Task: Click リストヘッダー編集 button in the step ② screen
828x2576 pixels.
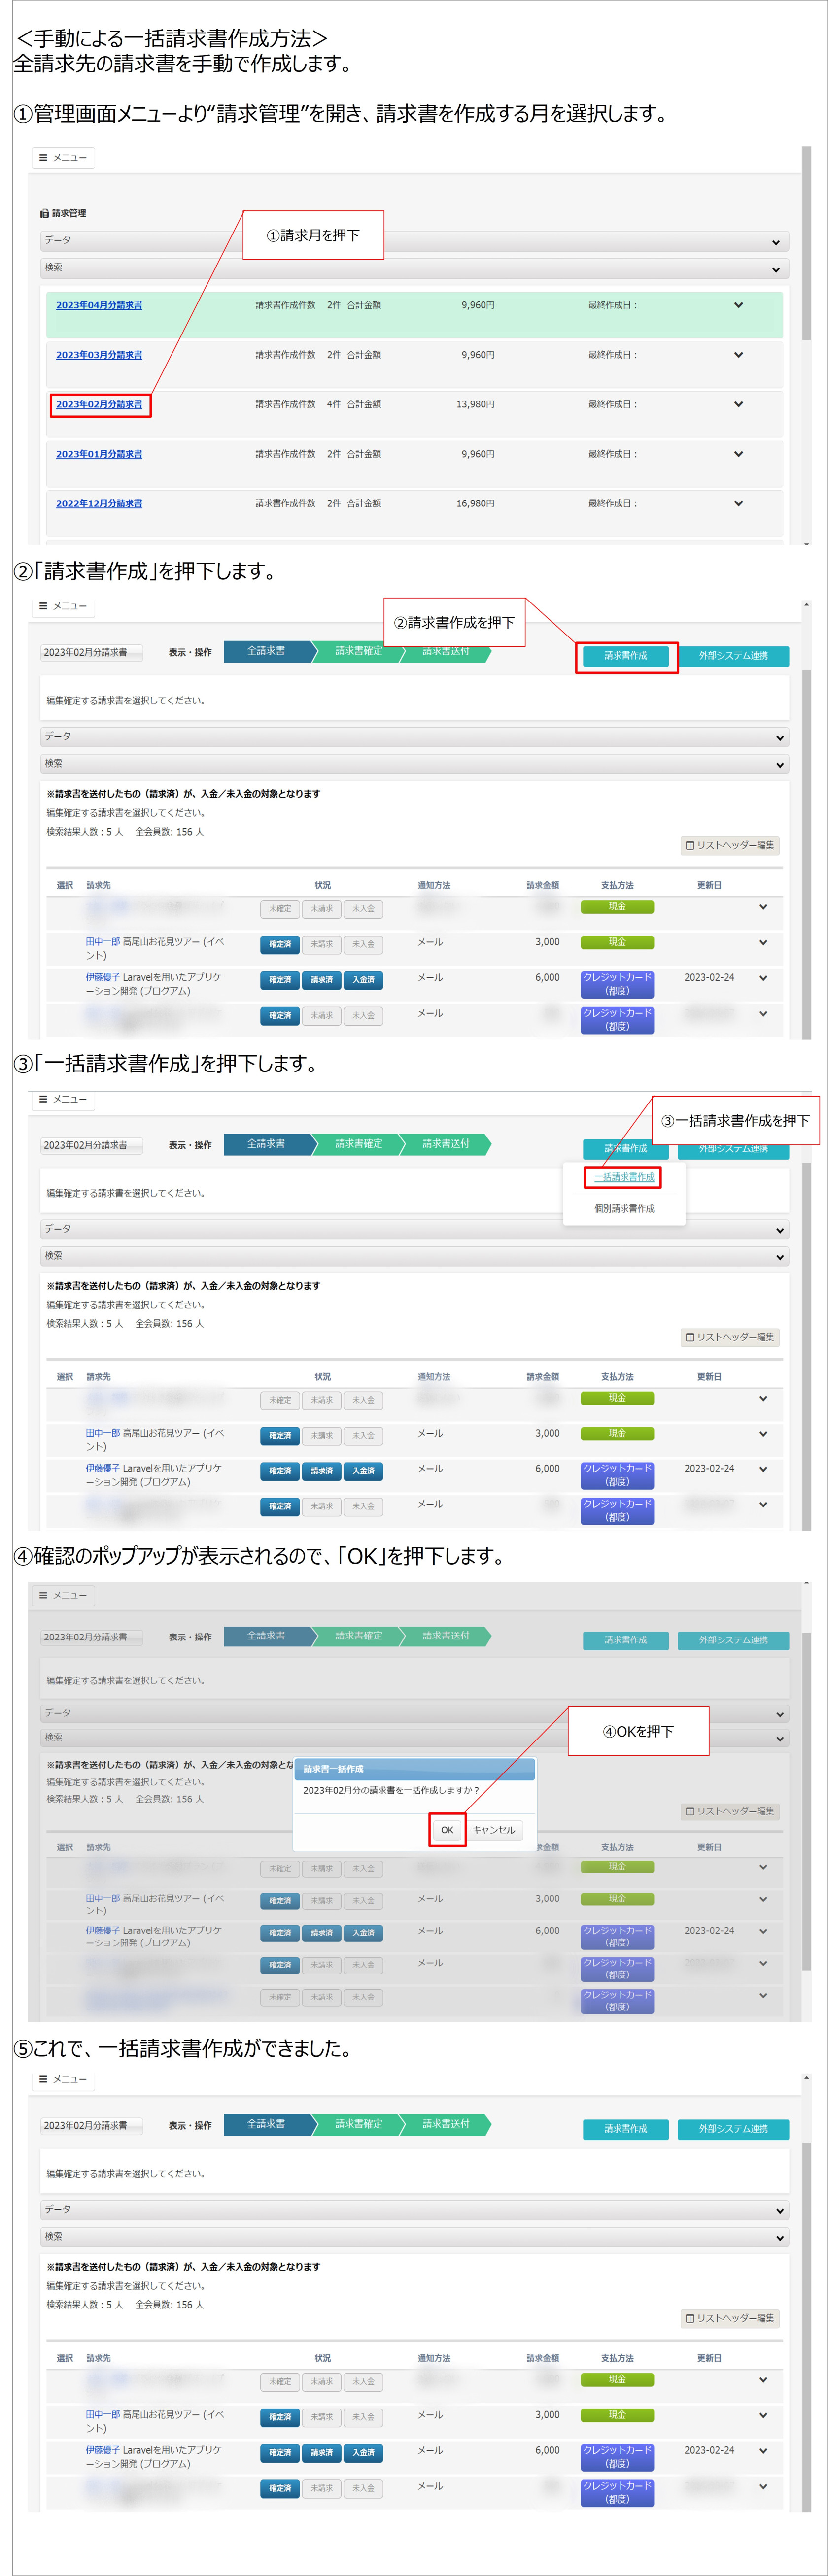Action: coord(730,846)
